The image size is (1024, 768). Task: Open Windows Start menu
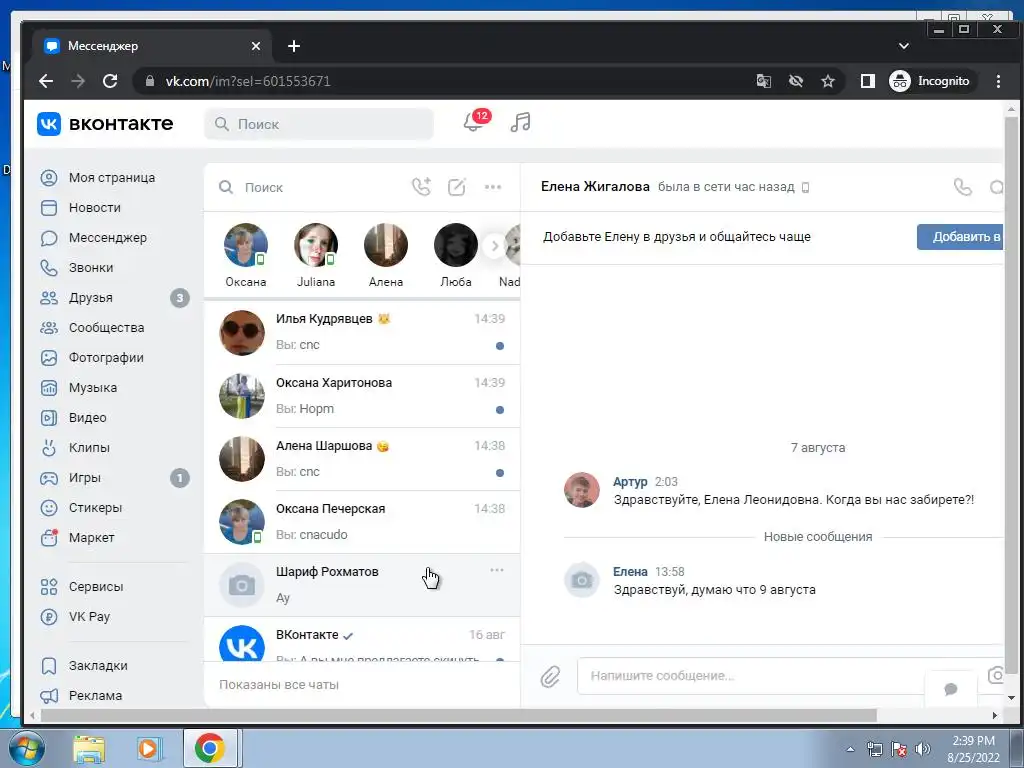(x=27, y=748)
